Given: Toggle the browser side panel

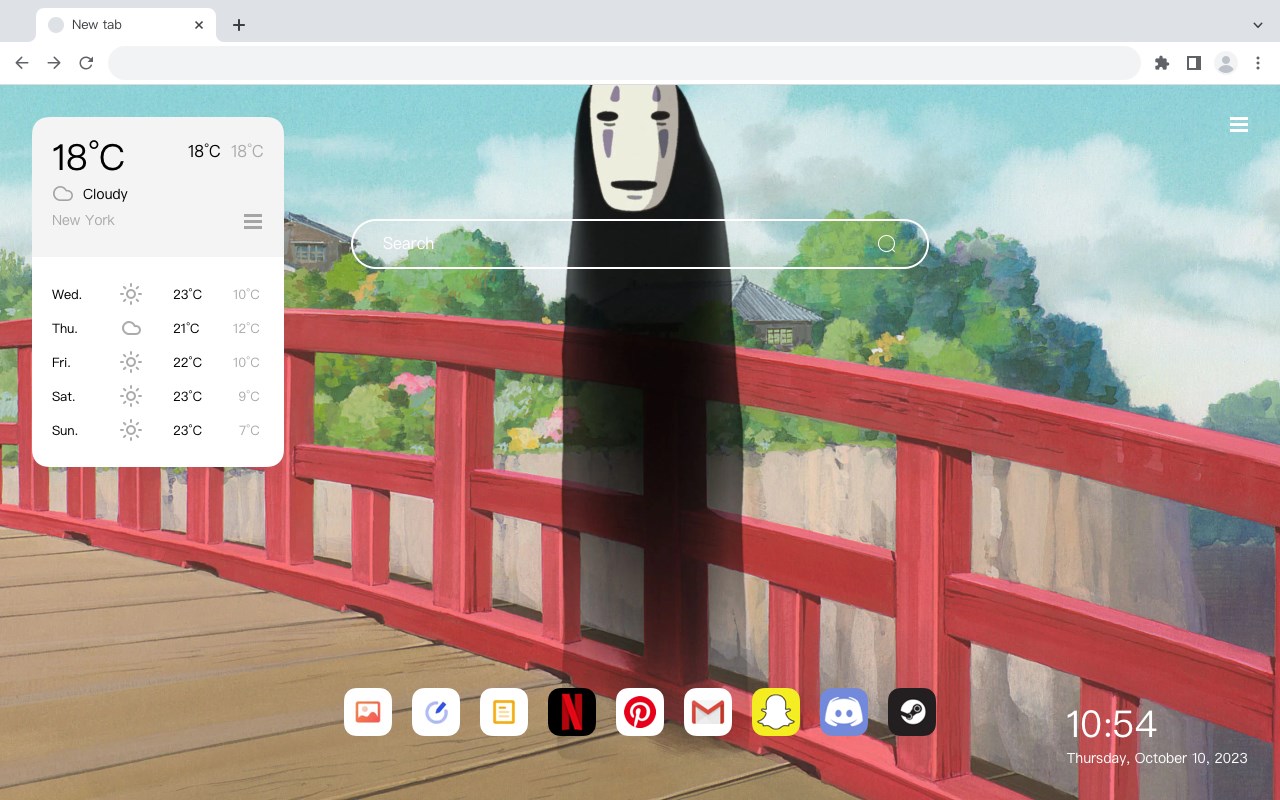Looking at the screenshot, I should [1194, 63].
